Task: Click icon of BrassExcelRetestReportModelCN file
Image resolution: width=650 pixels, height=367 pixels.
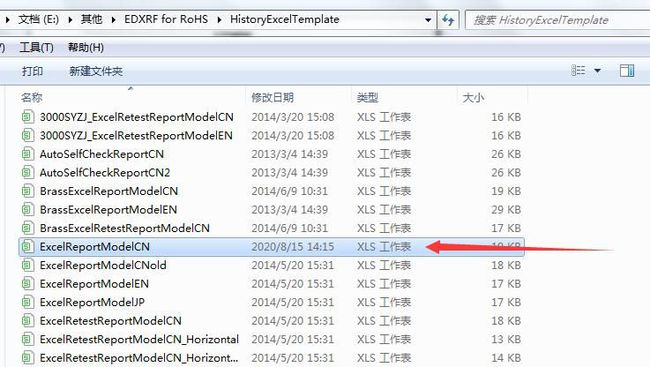Action: [27, 228]
